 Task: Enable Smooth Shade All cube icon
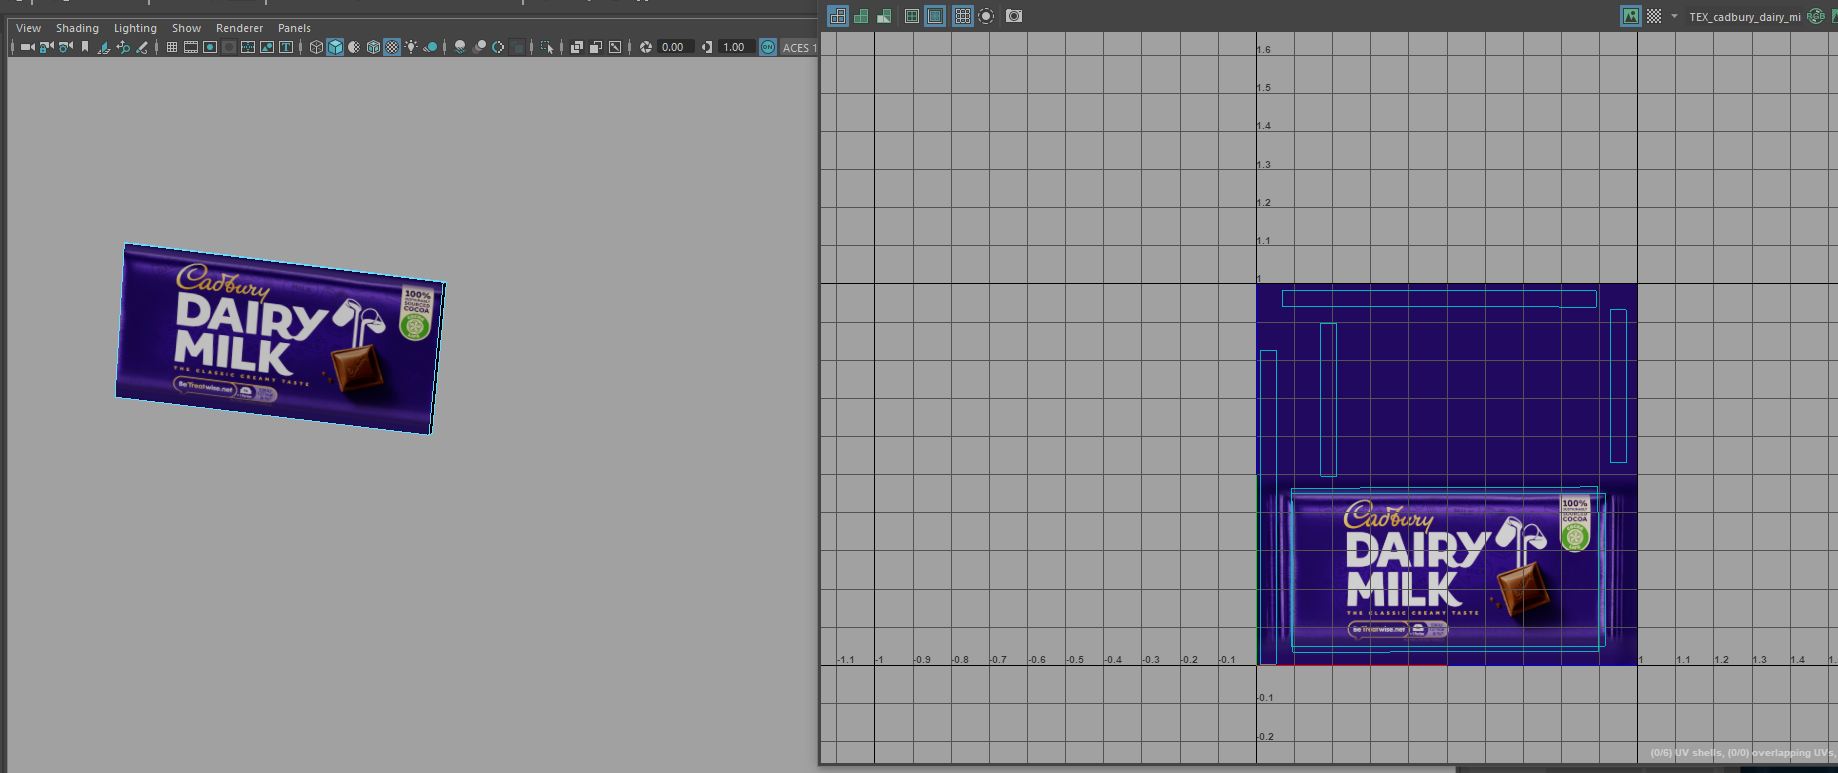click(335, 47)
